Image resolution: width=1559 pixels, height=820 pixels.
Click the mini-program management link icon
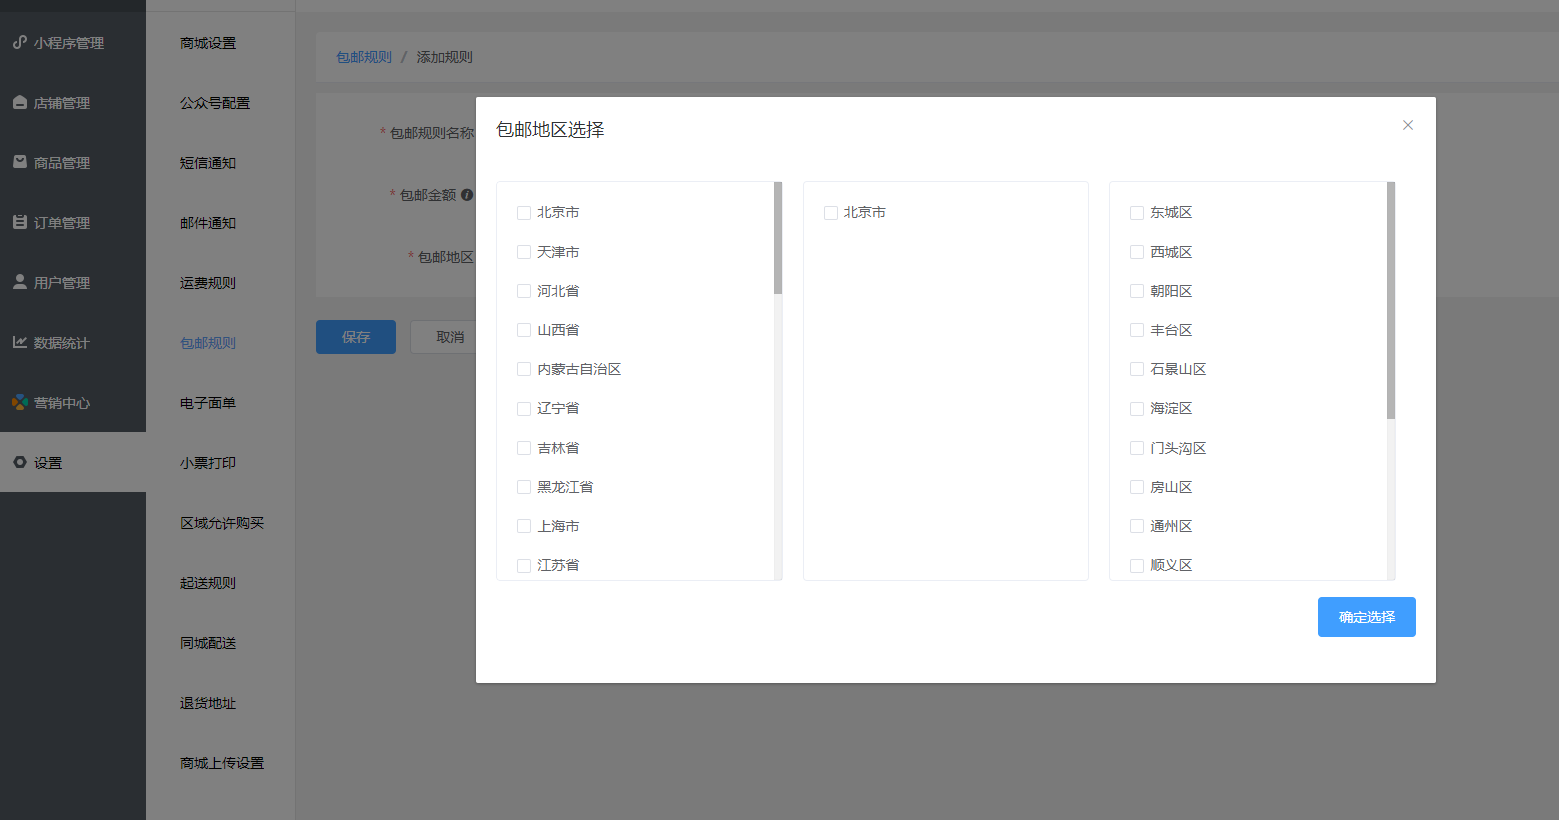(19, 42)
